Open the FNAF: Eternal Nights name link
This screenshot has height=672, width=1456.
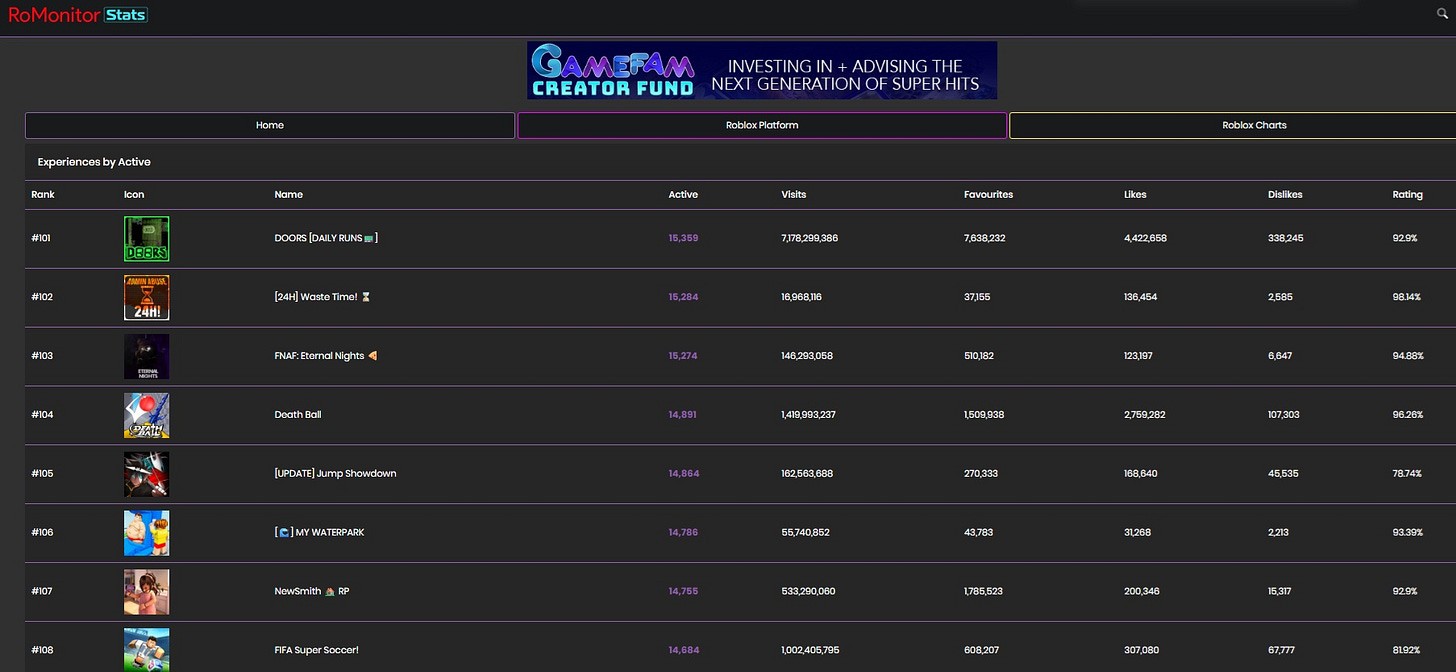coord(326,356)
